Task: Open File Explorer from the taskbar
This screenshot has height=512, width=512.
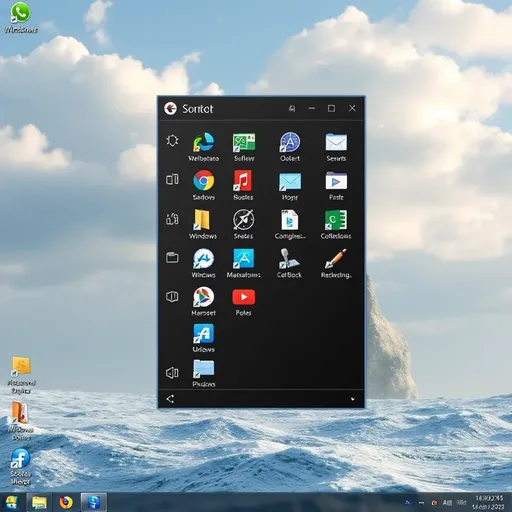Action: [39, 502]
